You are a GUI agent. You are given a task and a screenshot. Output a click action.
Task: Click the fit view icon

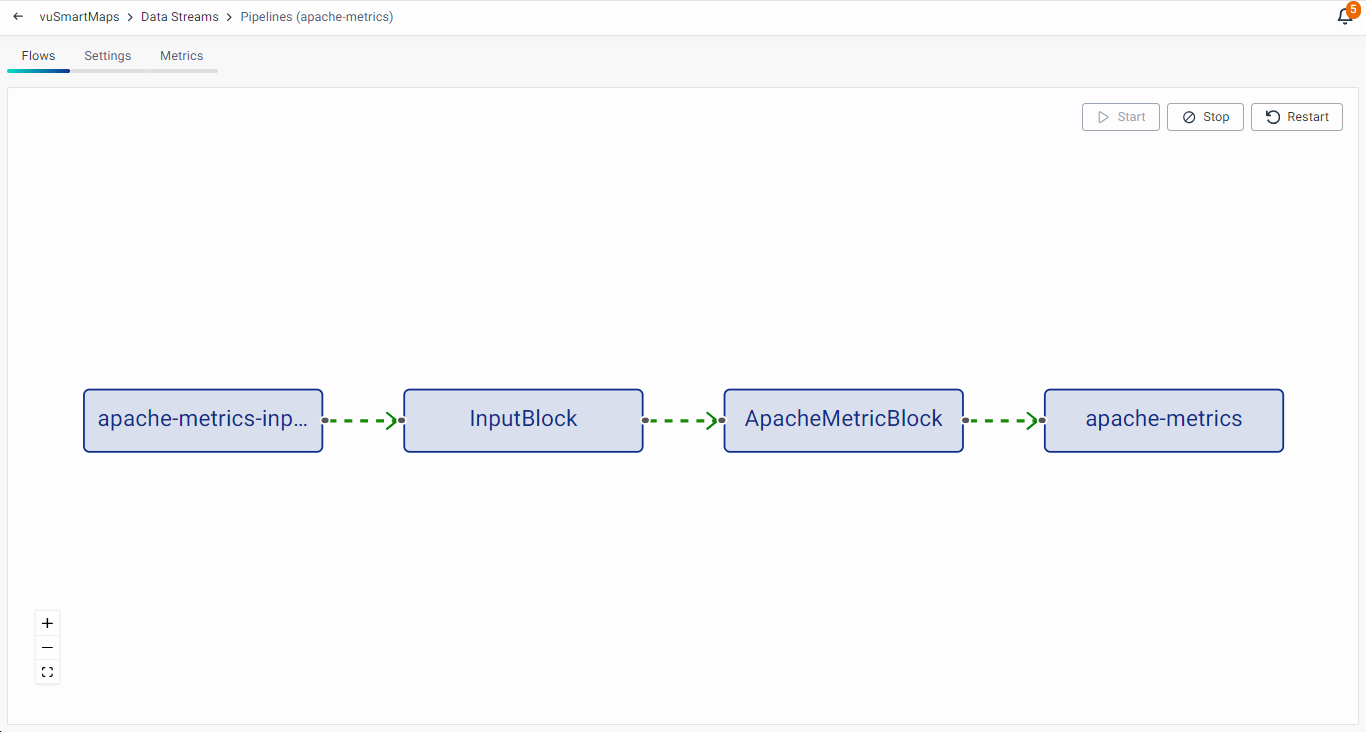tap(47, 672)
